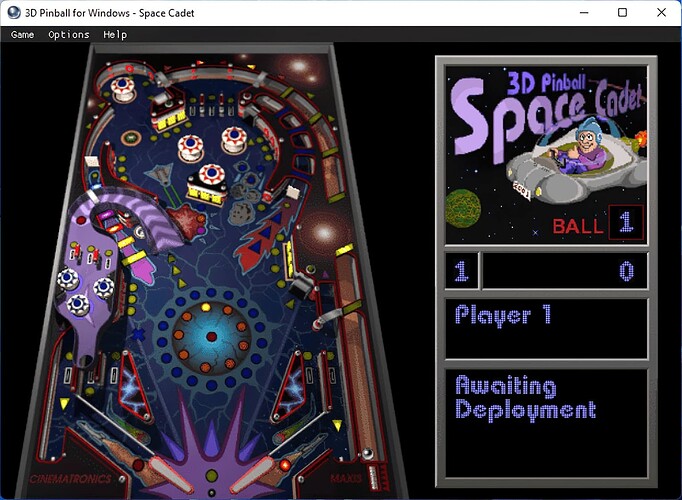Screen dimensions: 682x500
Task: Click the BALL label in the info panel
Action: [578, 226]
